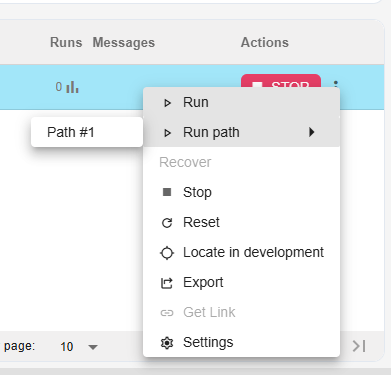Open the rows per page dropdown showing 10
The width and height of the screenshot is (391, 375).
pos(79,347)
